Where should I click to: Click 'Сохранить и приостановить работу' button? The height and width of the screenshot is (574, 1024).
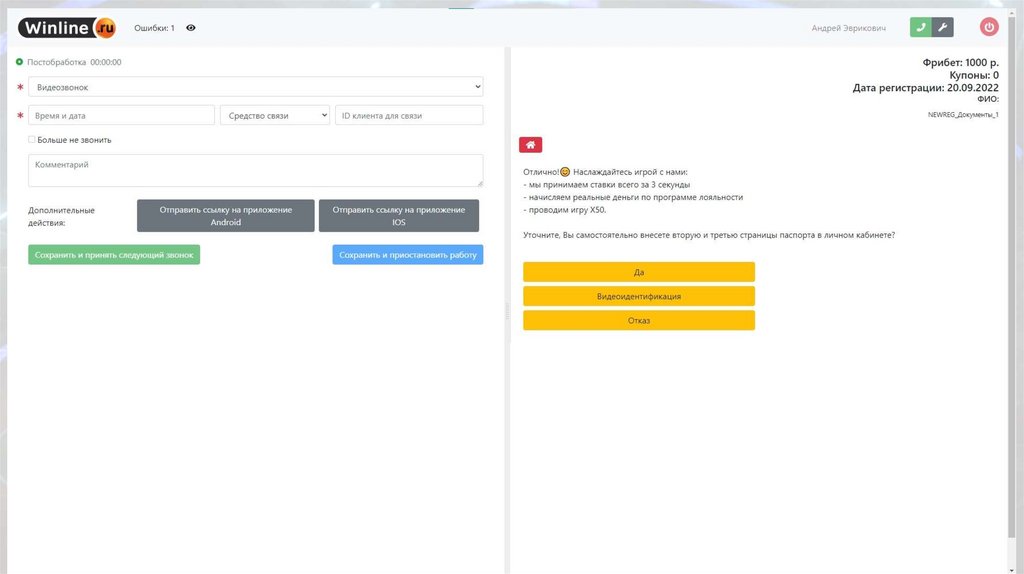pos(407,255)
